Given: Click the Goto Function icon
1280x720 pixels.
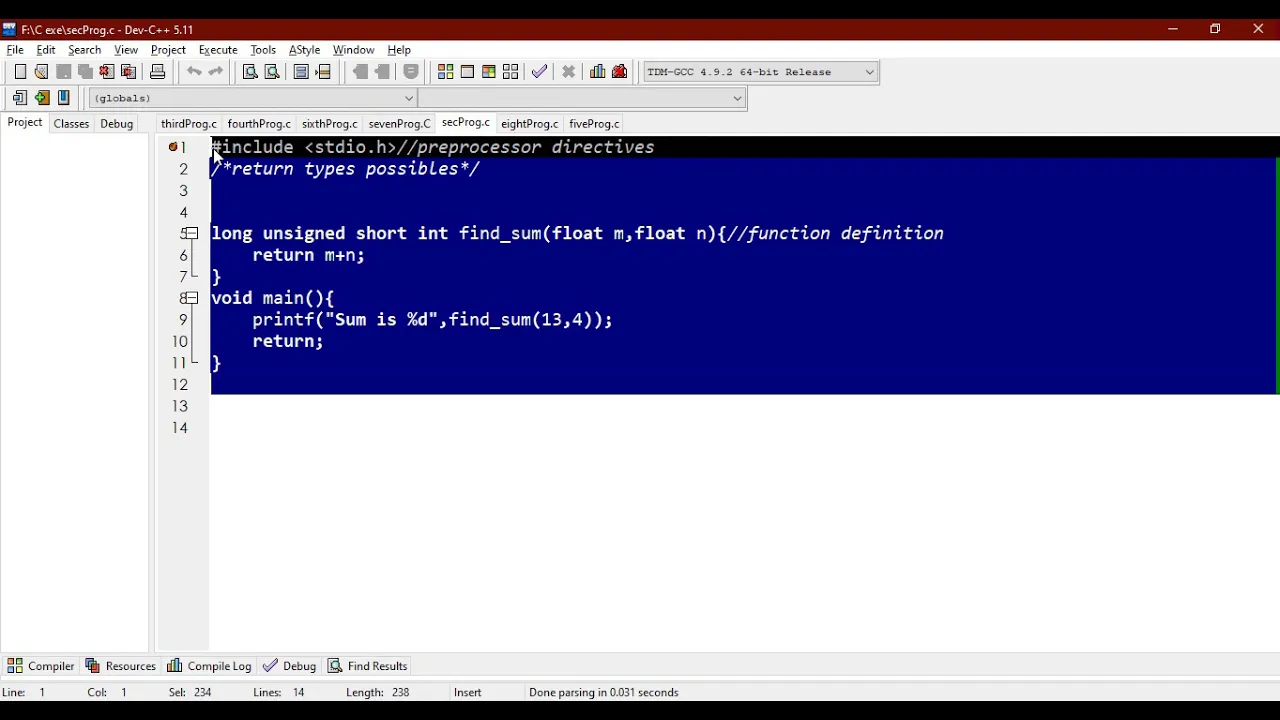Looking at the screenshot, I should 301,72.
